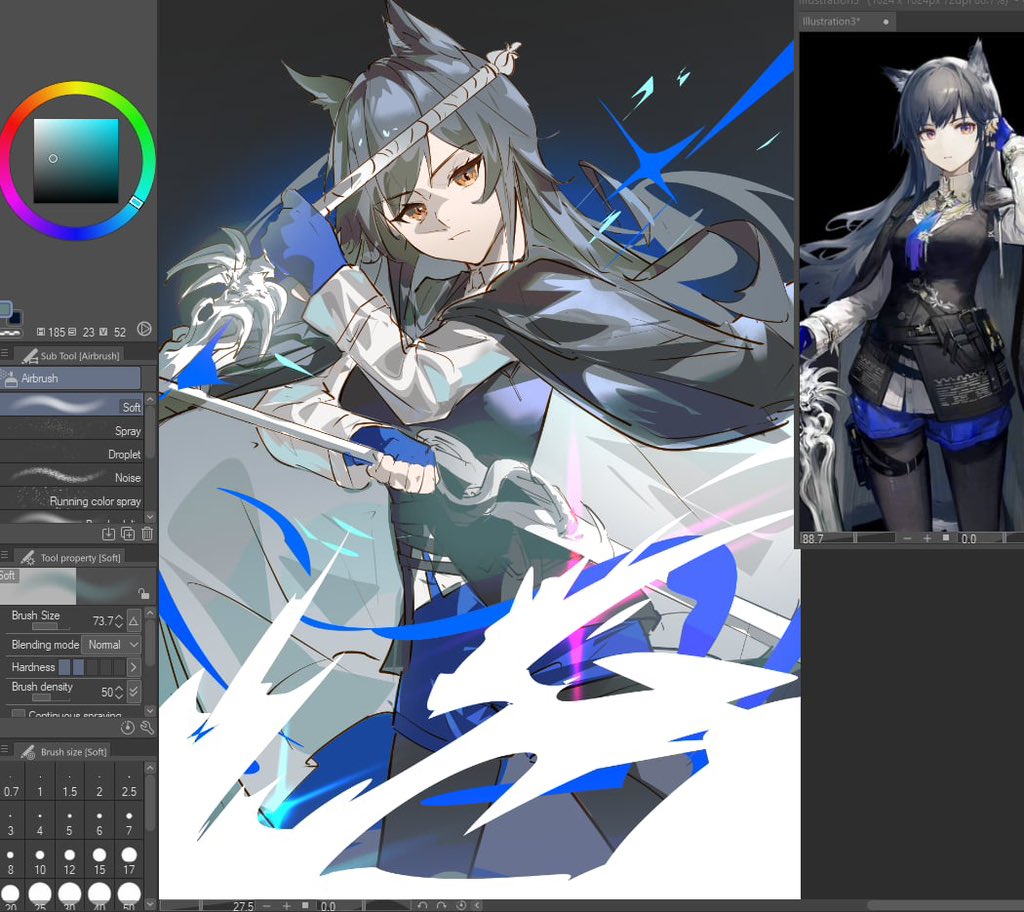The image size is (1024, 912).
Task: Select the Noise sub tool
Action: point(71,478)
